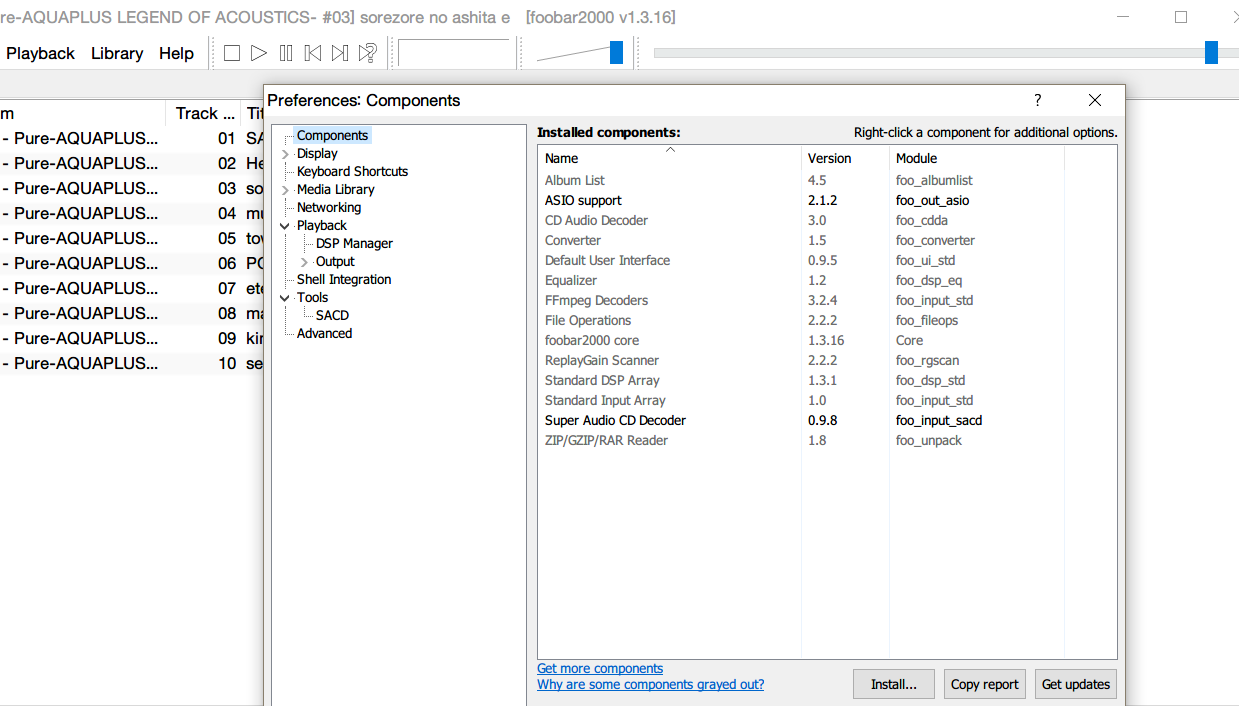Skip to the next track

click(340, 53)
